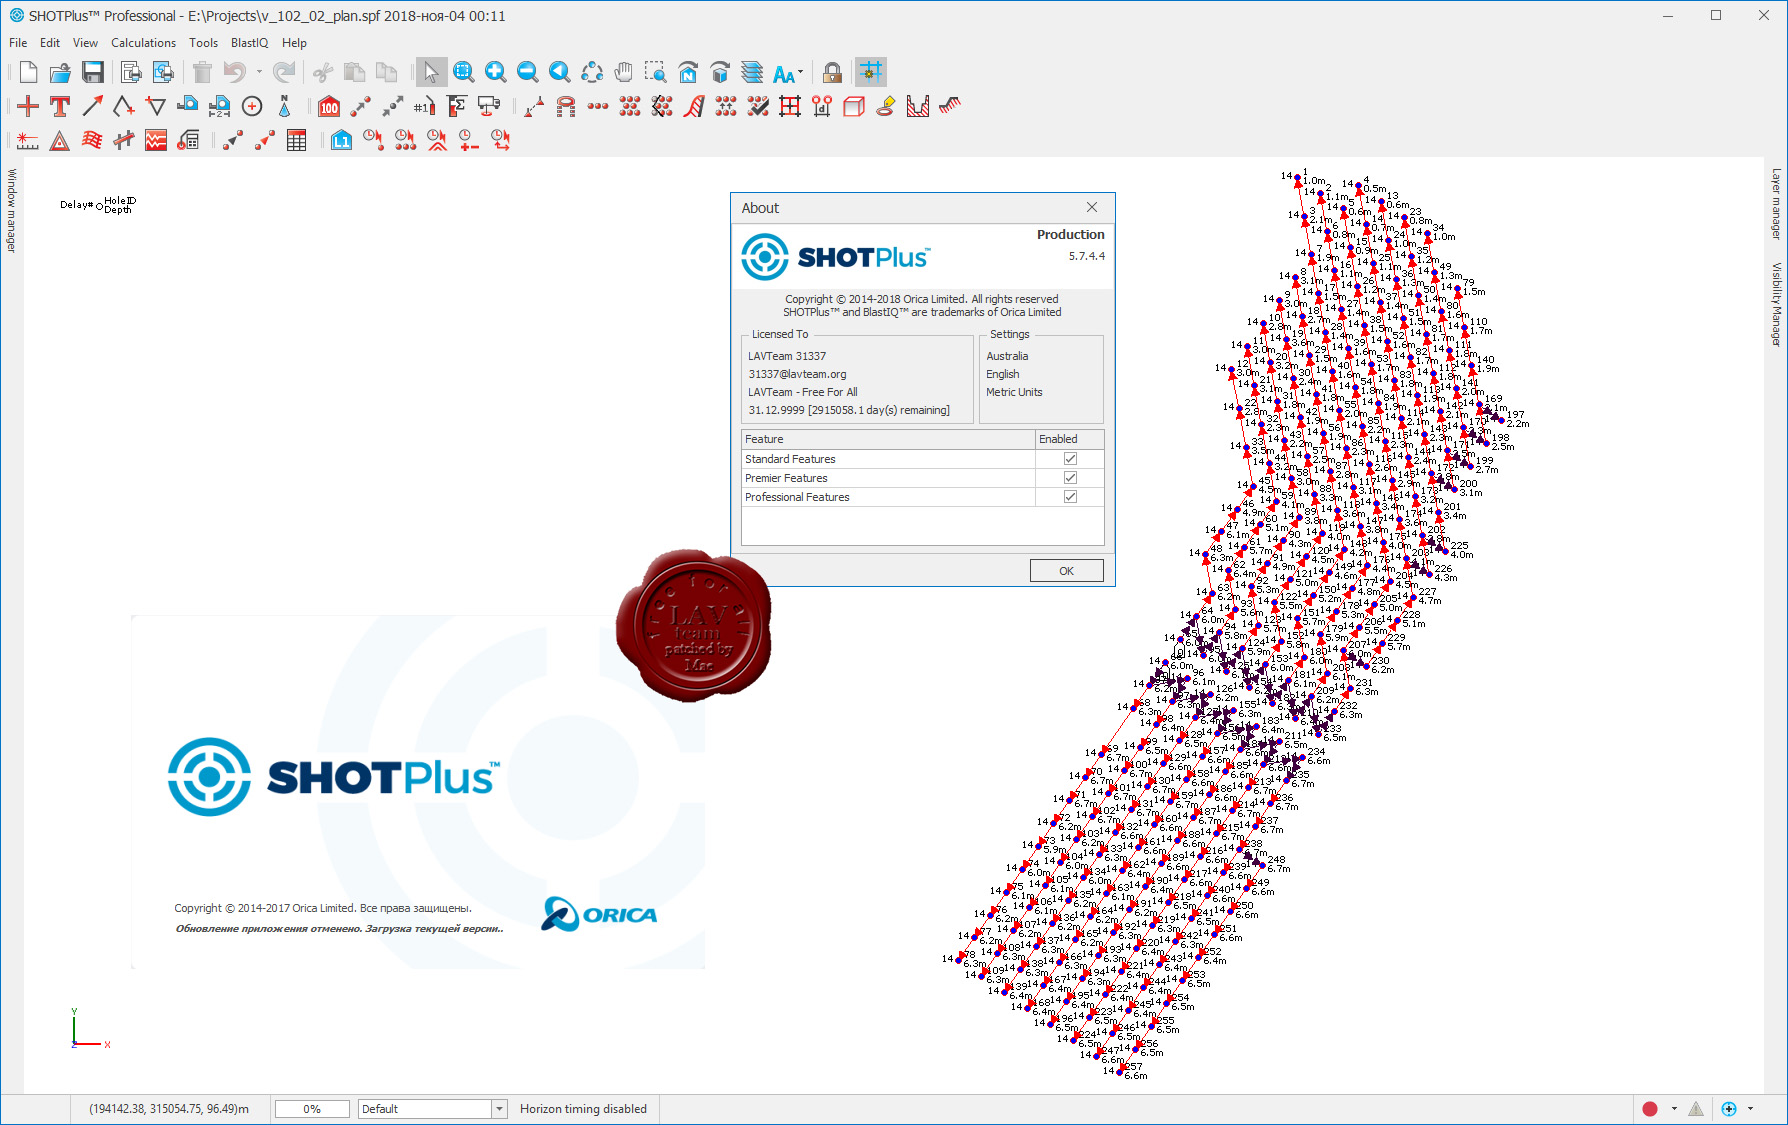1788x1125 pixels.
Task: Click the red cube 3D icon
Action: (x=854, y=106)
